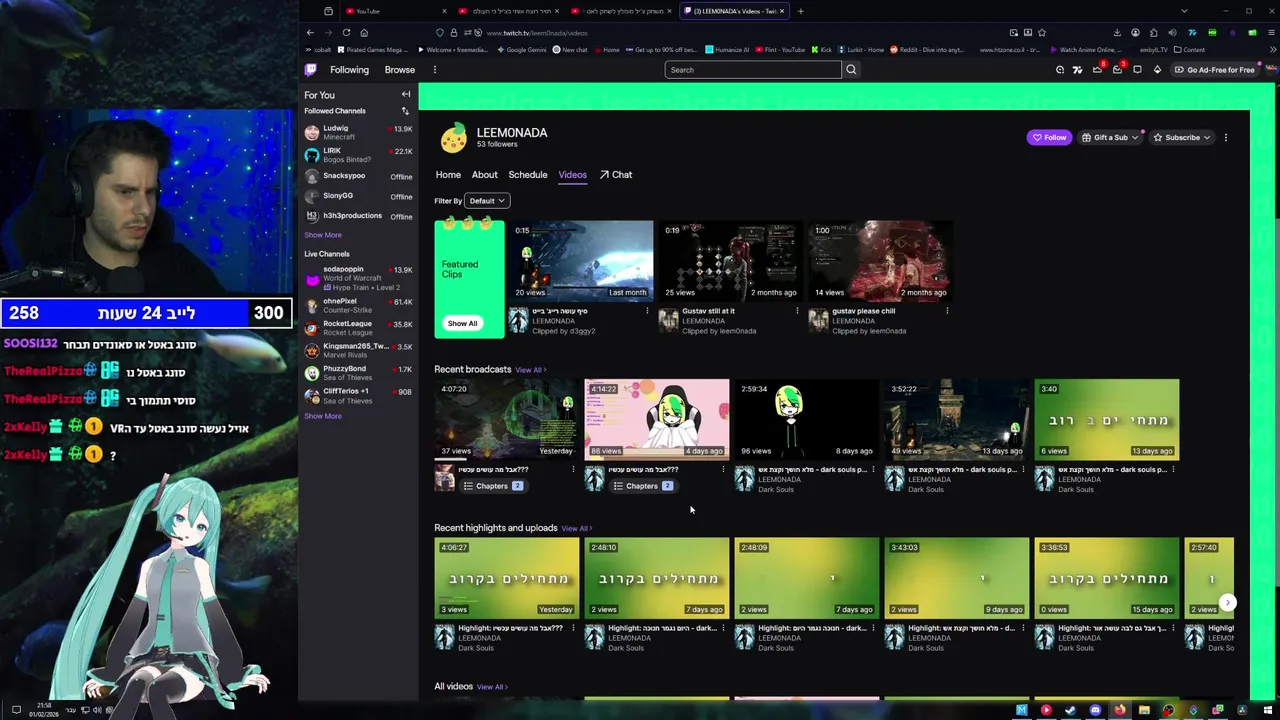
Task: Open the Schedule tab
Action: 528,175
